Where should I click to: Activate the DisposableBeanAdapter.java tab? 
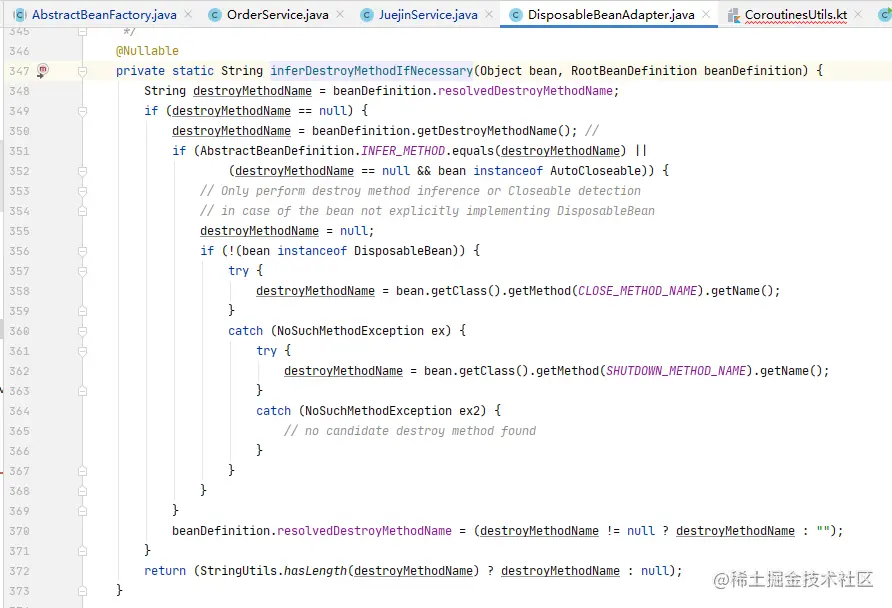611,15
